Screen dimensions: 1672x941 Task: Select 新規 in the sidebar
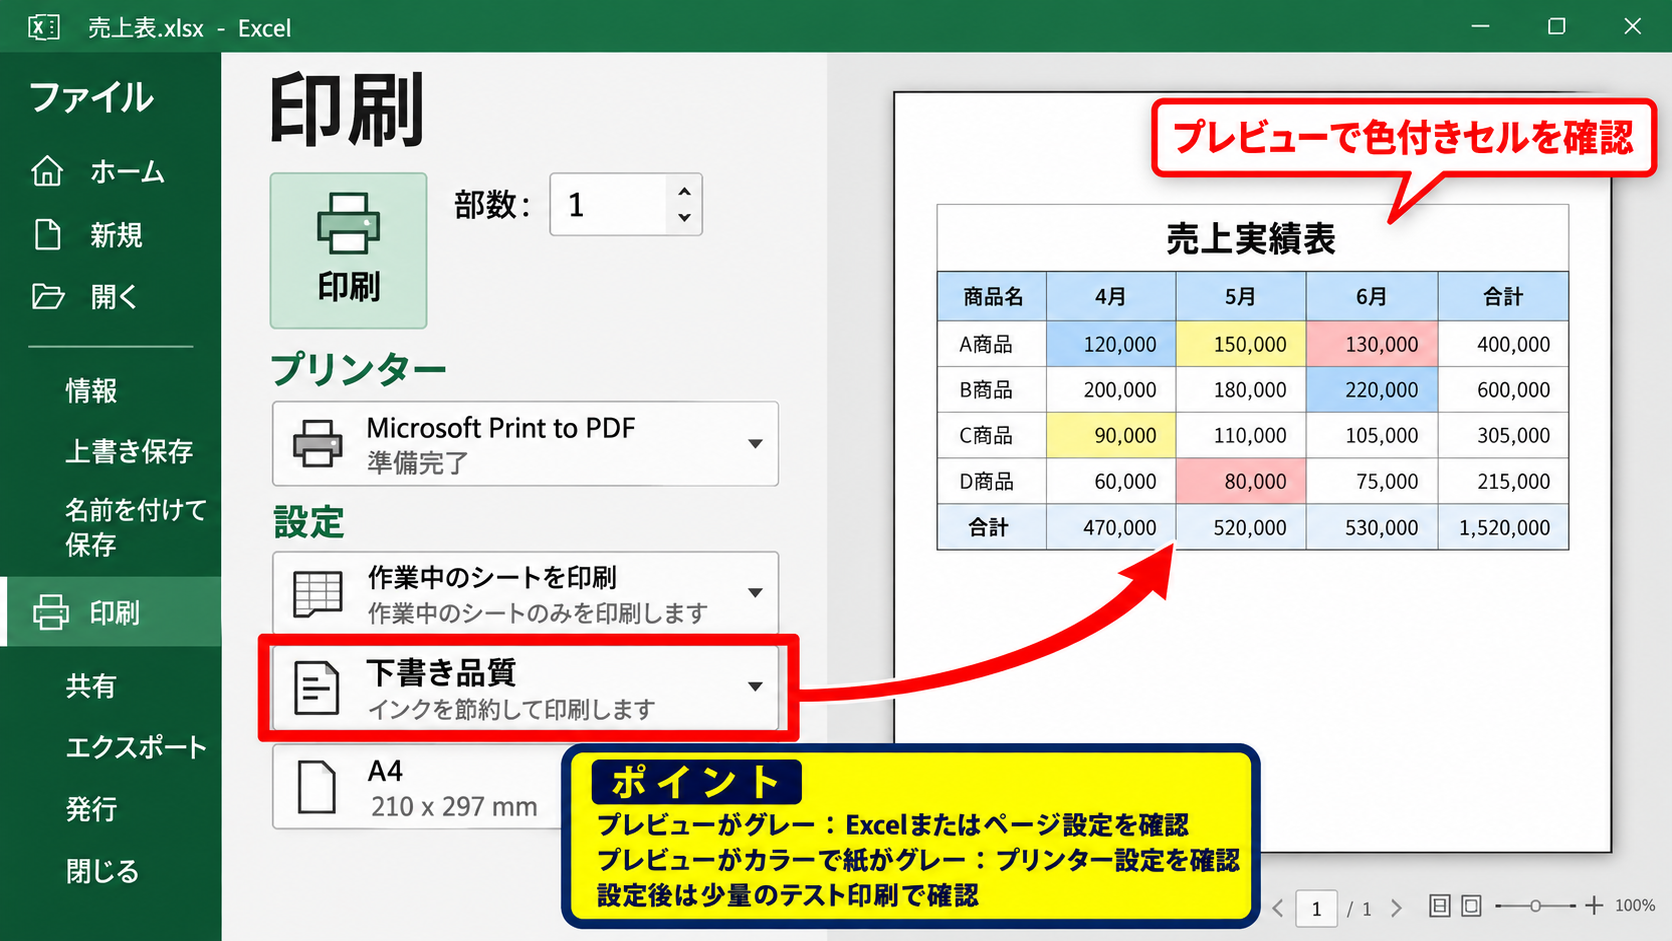pos(116,235)
